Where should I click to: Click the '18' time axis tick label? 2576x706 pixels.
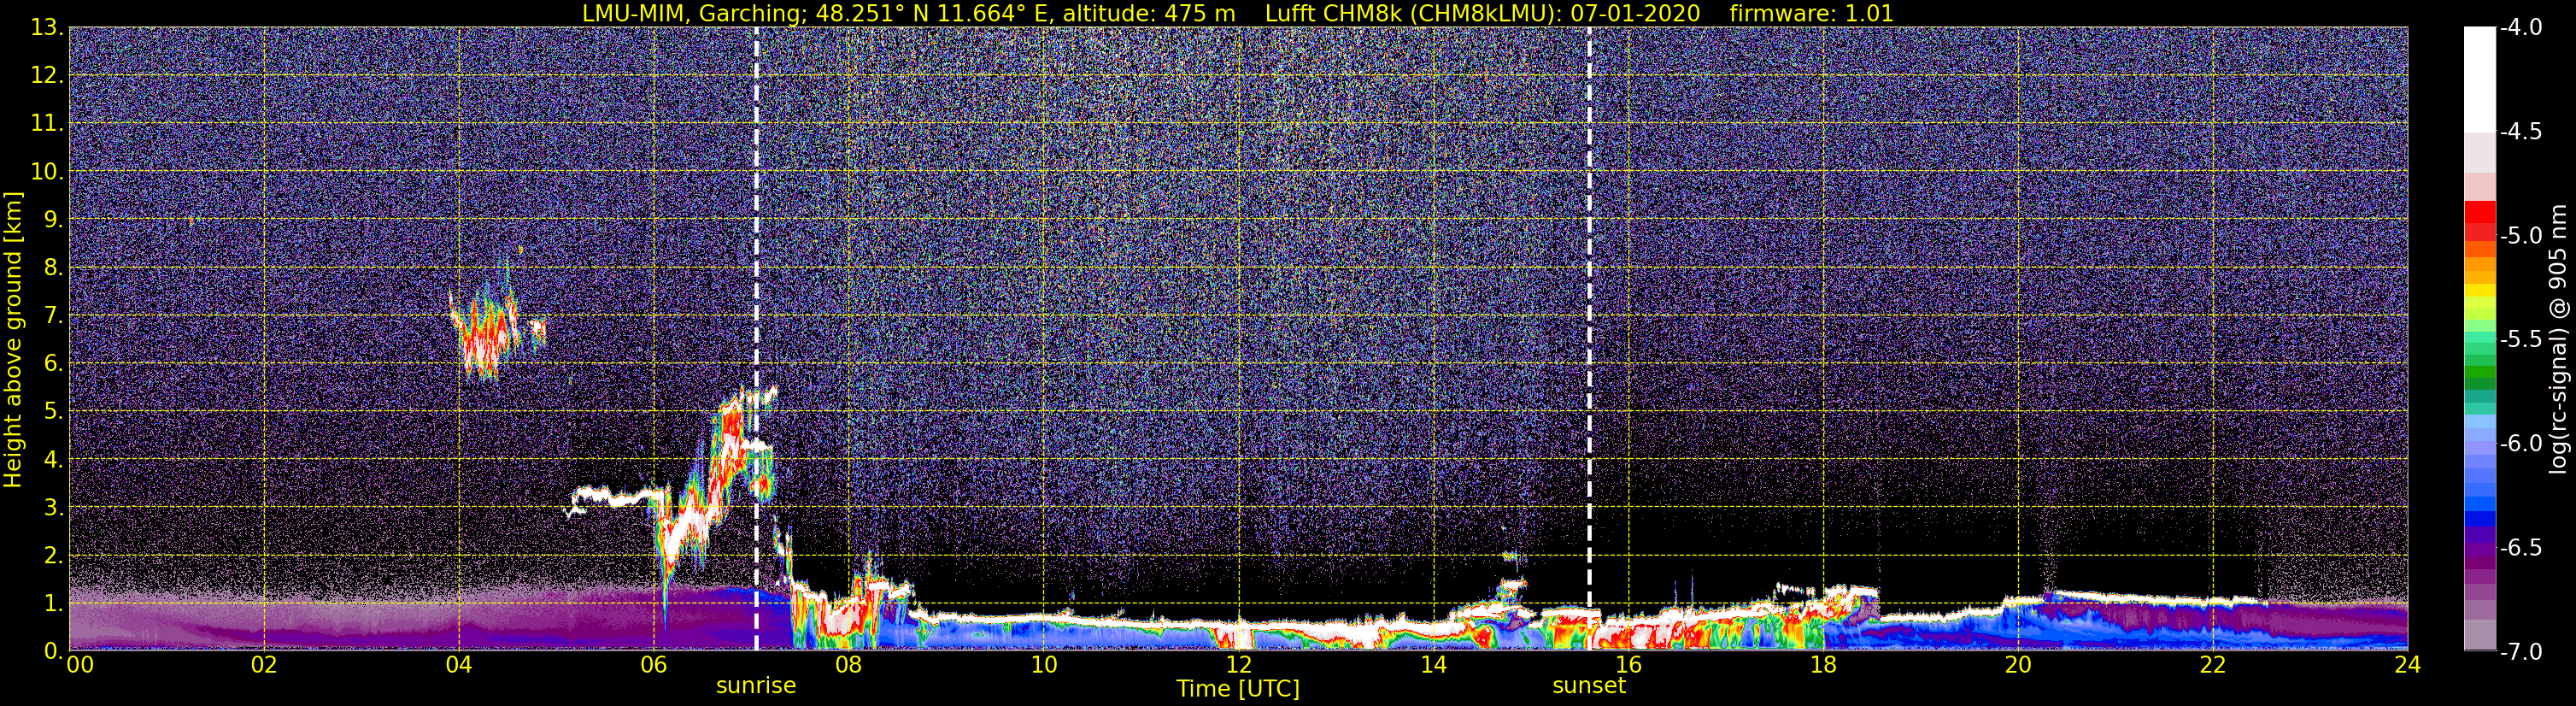[x=1823, y=666]
